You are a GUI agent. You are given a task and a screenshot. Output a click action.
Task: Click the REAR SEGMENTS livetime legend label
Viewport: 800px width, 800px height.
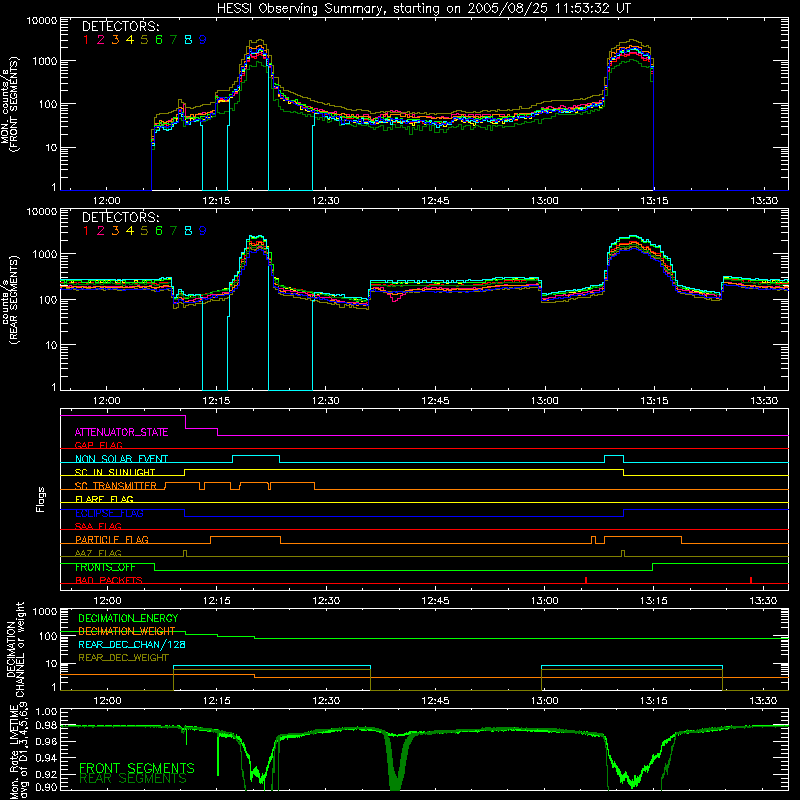133,779
